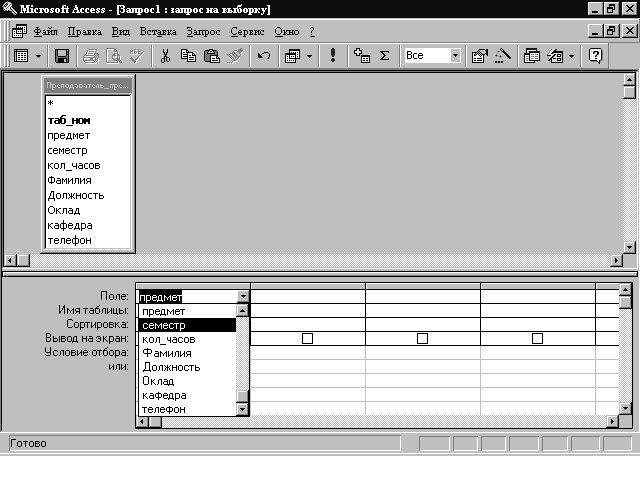Viewport: 640px width, 480px height.
Task: Click the New Object icon
Action: click(x=555, y=56)
